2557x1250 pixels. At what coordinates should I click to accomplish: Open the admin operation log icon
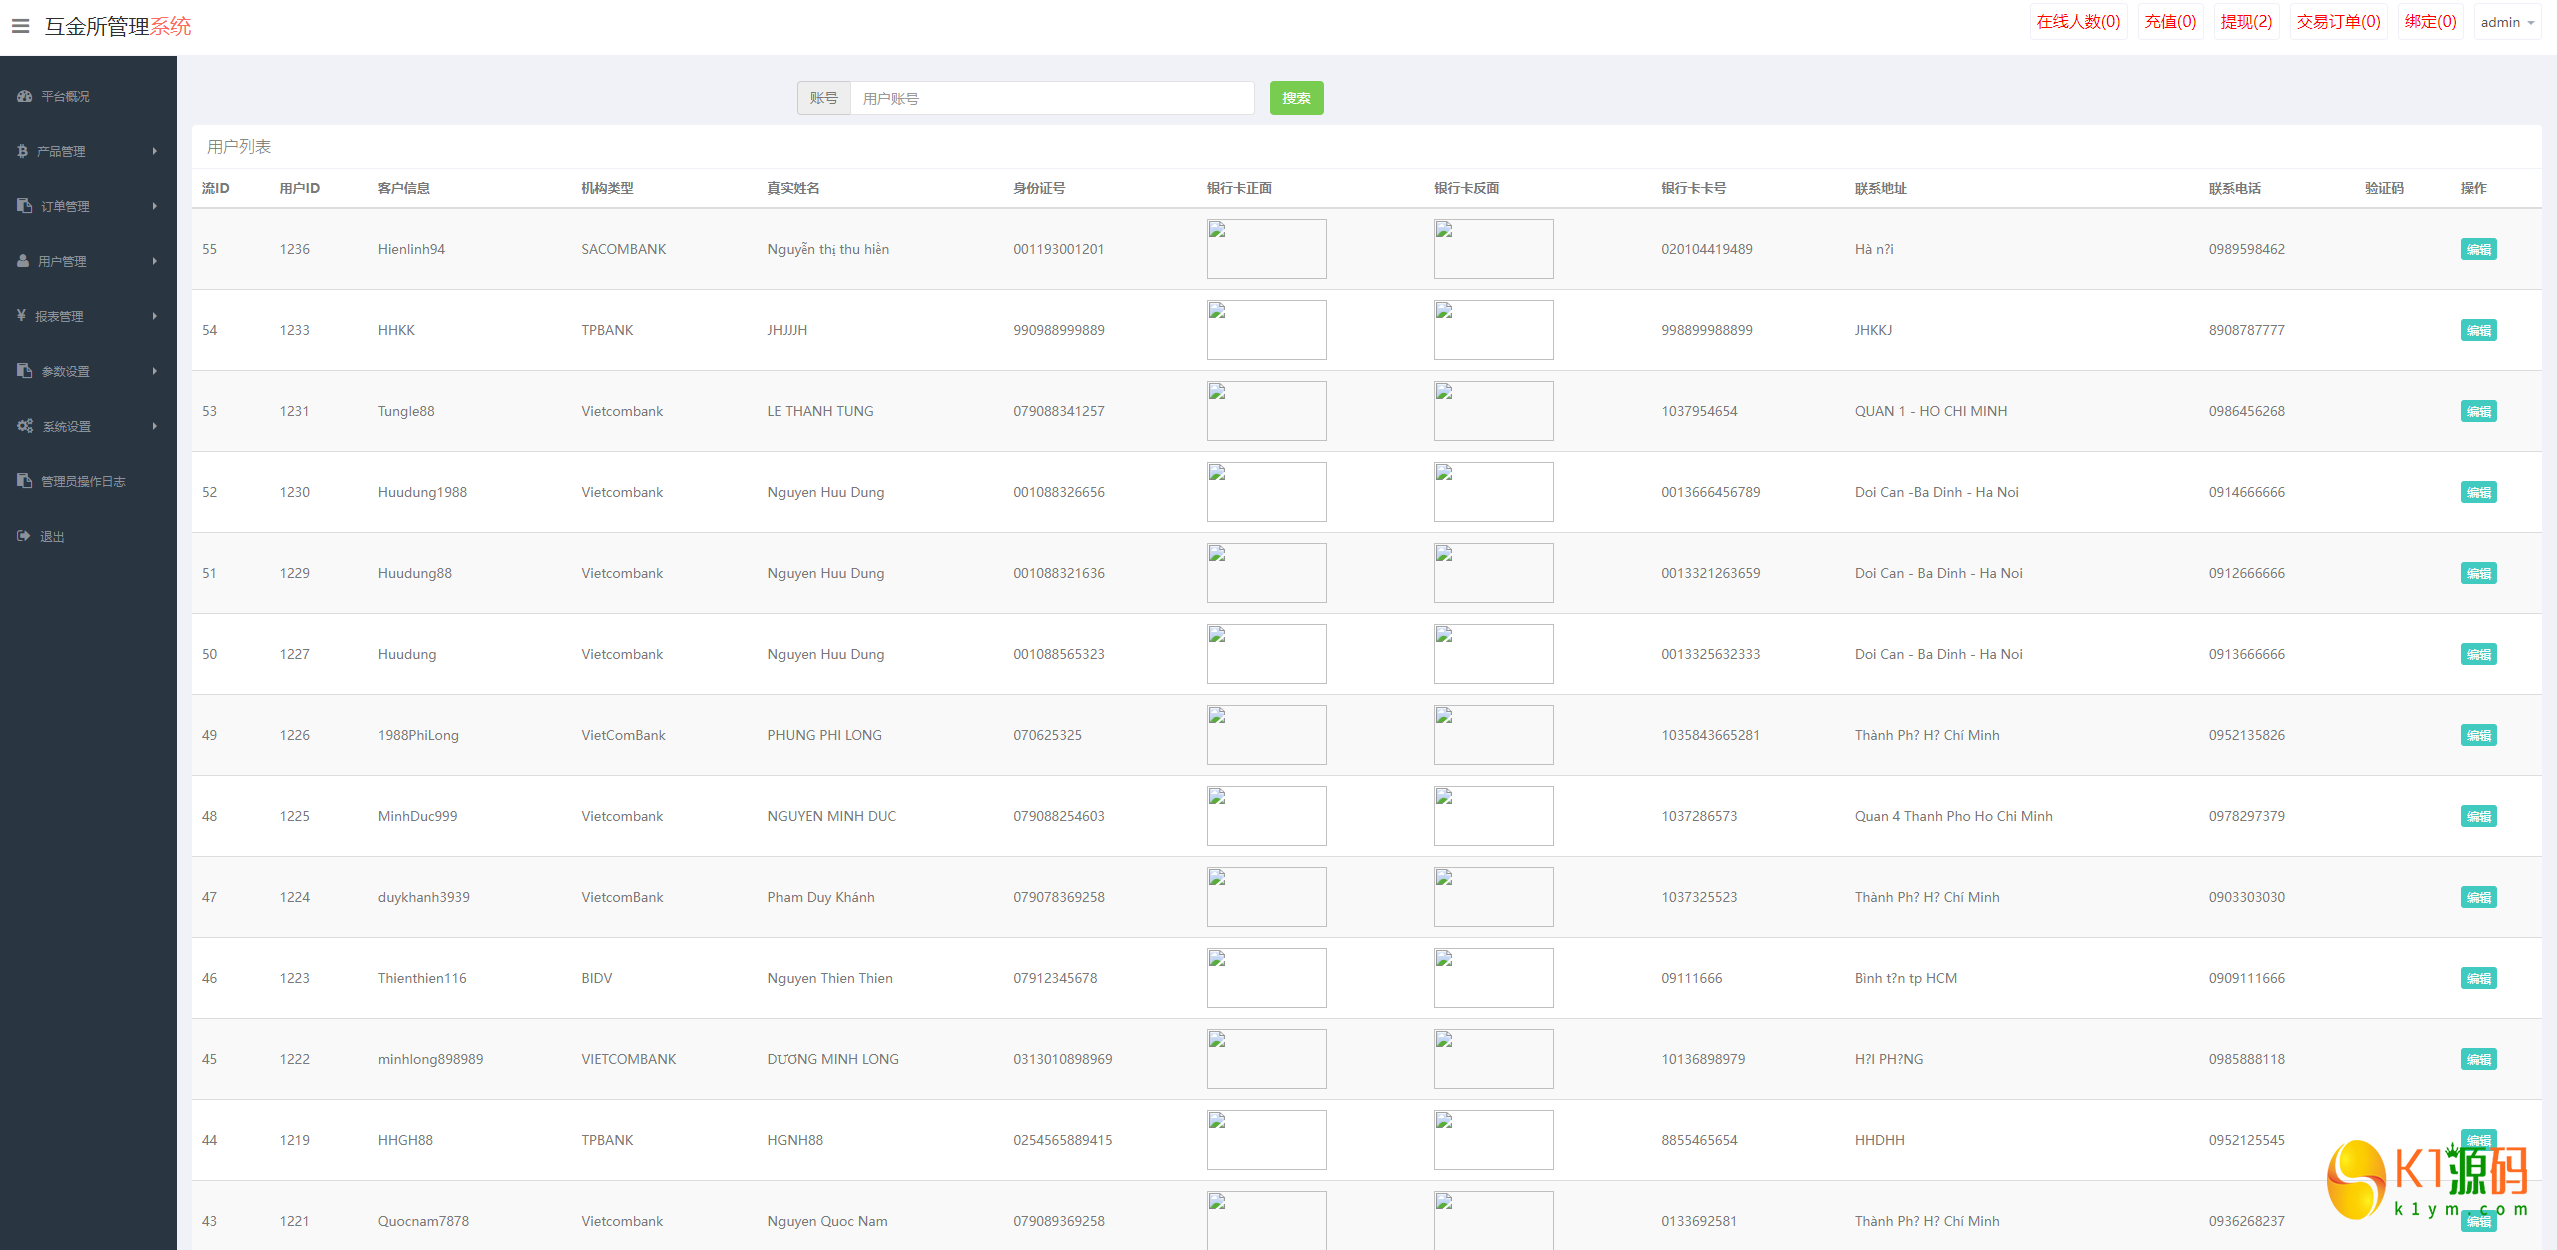click(x=24, y=481)
